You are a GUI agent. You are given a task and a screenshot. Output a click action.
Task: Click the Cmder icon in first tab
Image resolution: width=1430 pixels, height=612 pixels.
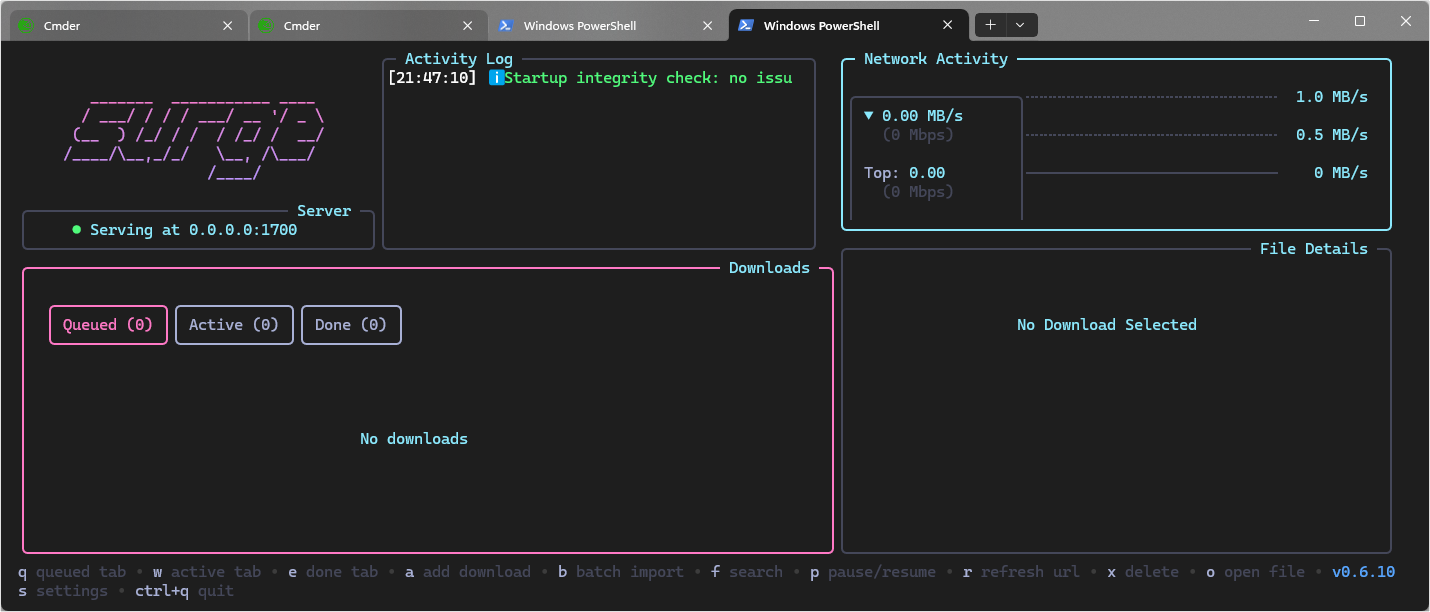point(26,25)
